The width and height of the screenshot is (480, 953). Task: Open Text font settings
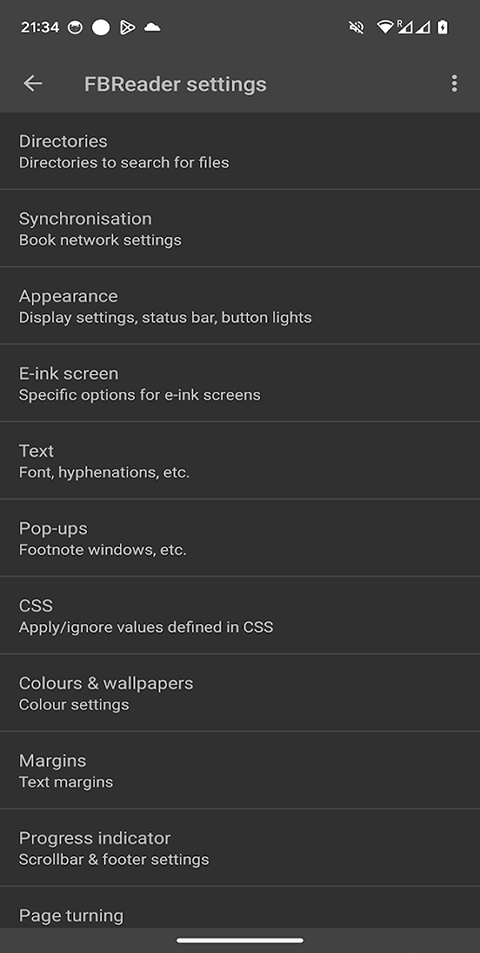click(x=240, y=461)
